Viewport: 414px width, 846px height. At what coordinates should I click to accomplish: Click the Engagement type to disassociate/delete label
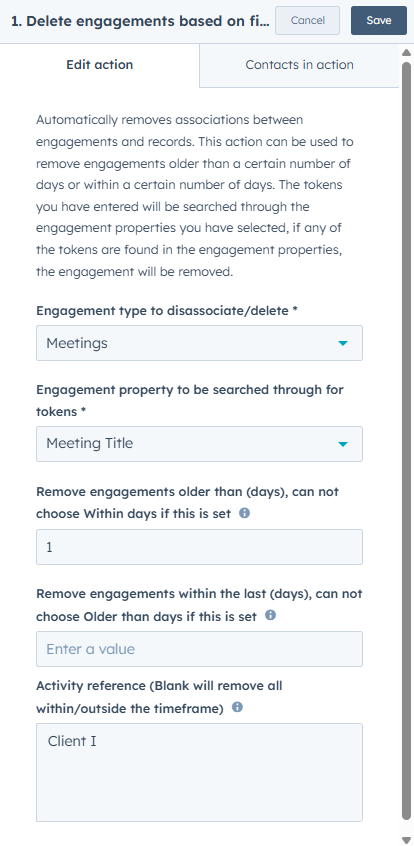(167, 311)
